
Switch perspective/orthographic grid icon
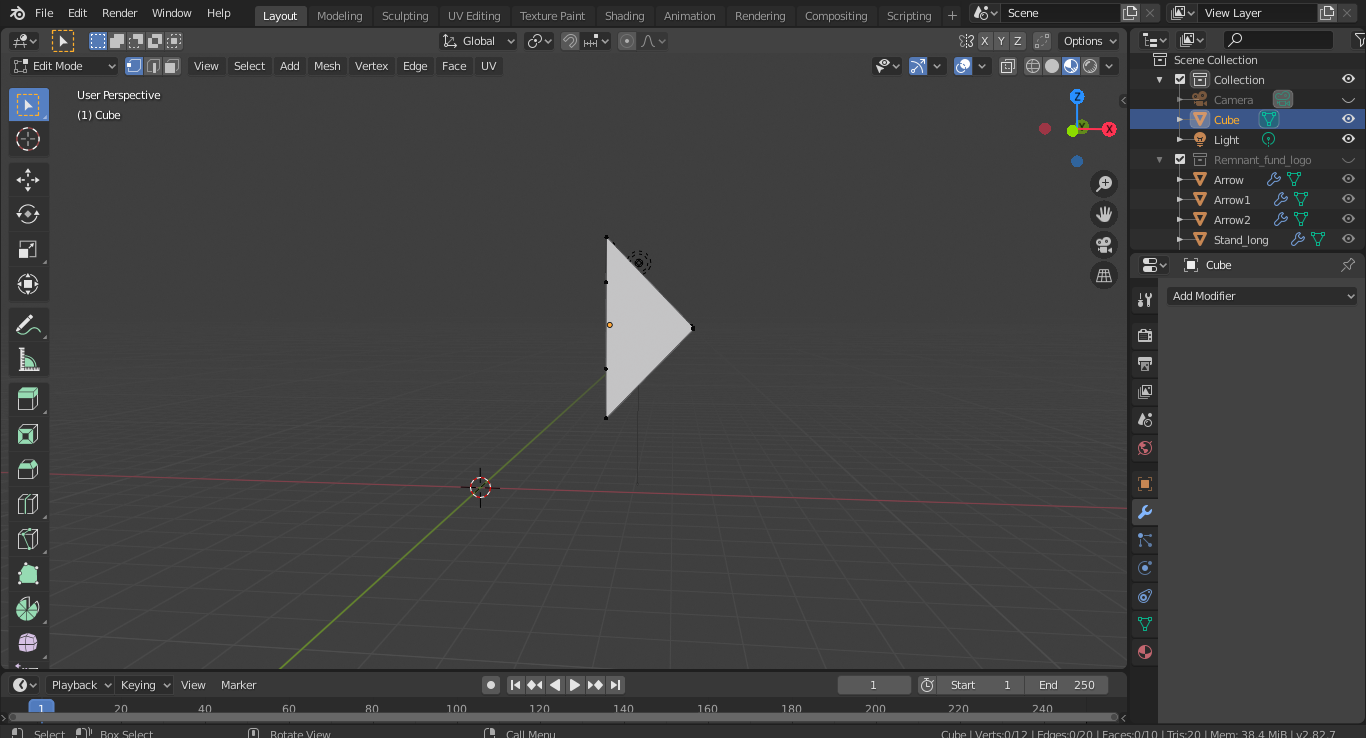[1104, 276]
